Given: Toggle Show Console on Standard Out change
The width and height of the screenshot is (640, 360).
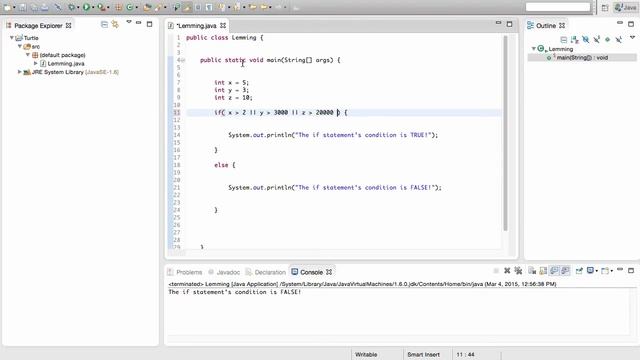Looking at the screenshot, I should 554,271.
